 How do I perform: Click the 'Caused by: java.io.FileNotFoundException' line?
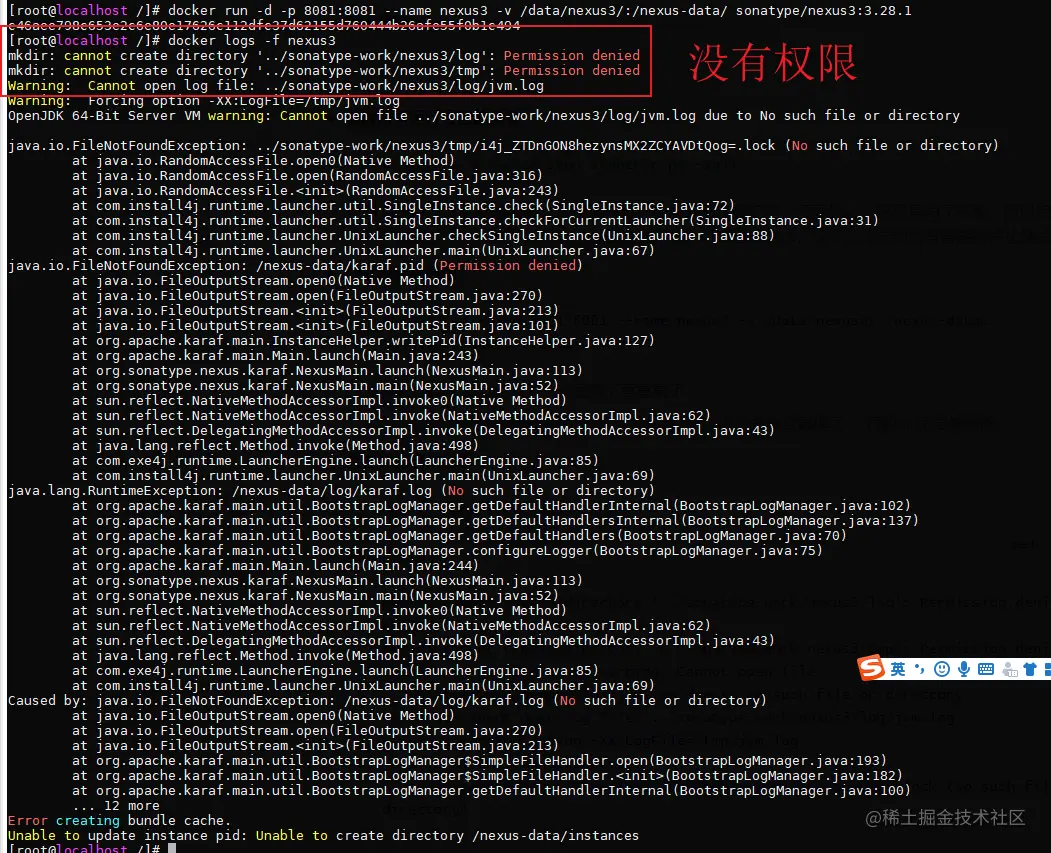[x=387, y=700]
